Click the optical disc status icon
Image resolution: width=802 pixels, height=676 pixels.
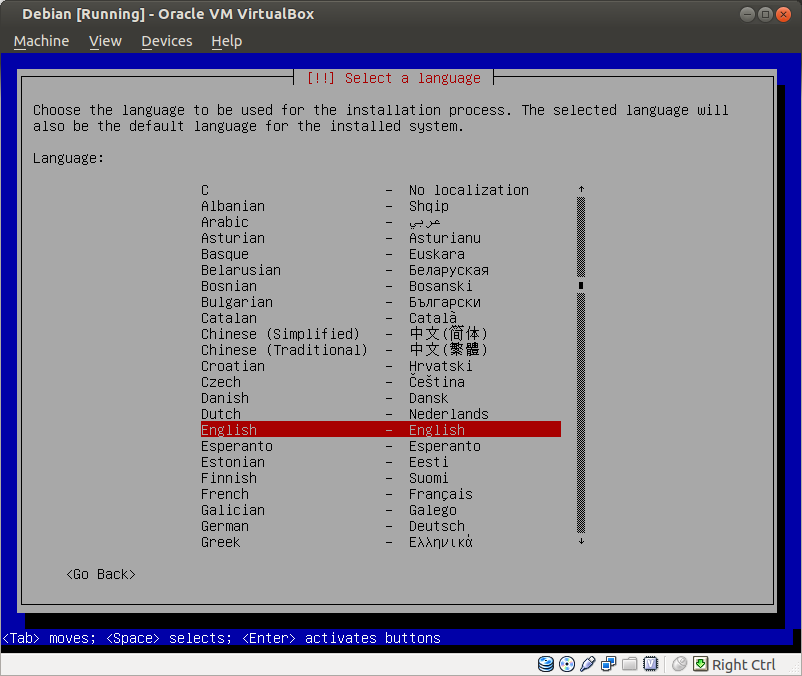[567, 664]
